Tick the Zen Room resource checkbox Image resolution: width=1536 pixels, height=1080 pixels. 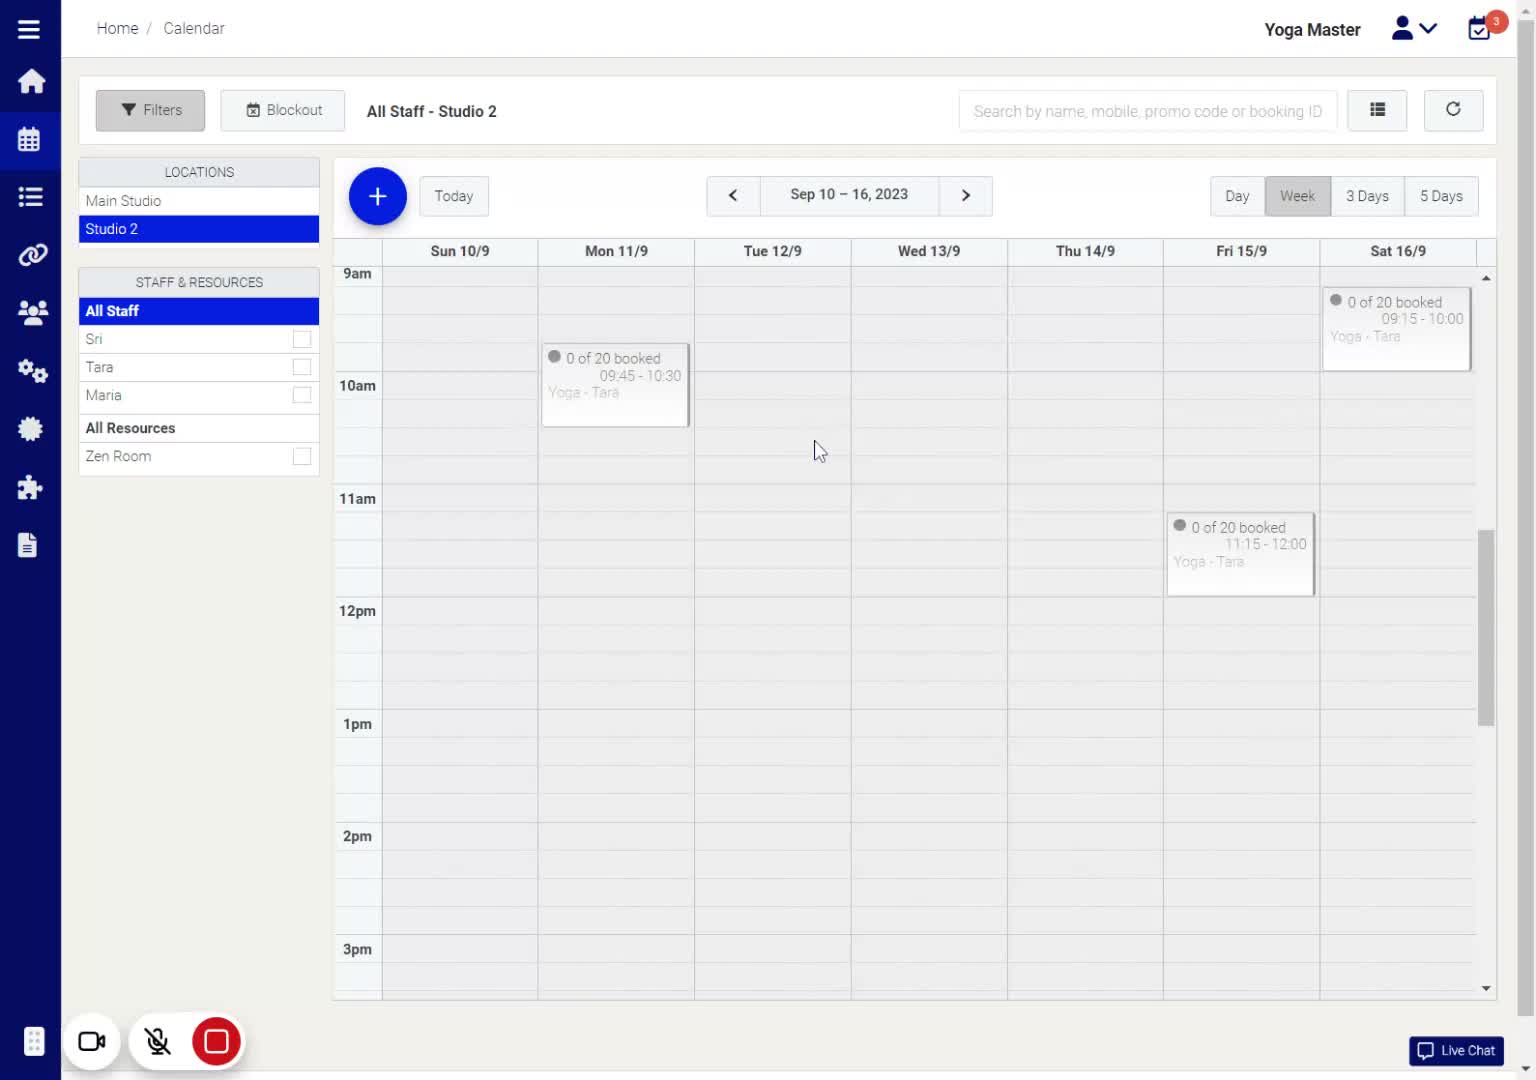(301, 456)
